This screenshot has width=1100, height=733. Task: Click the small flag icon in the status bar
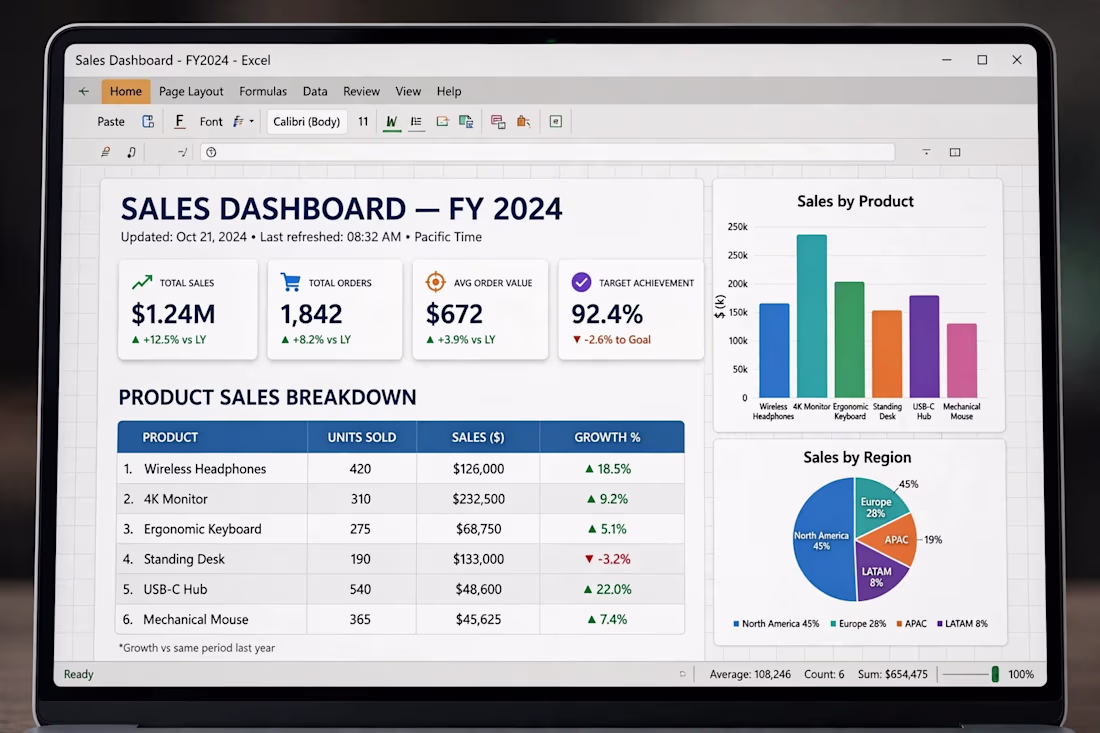pos(682,674)
